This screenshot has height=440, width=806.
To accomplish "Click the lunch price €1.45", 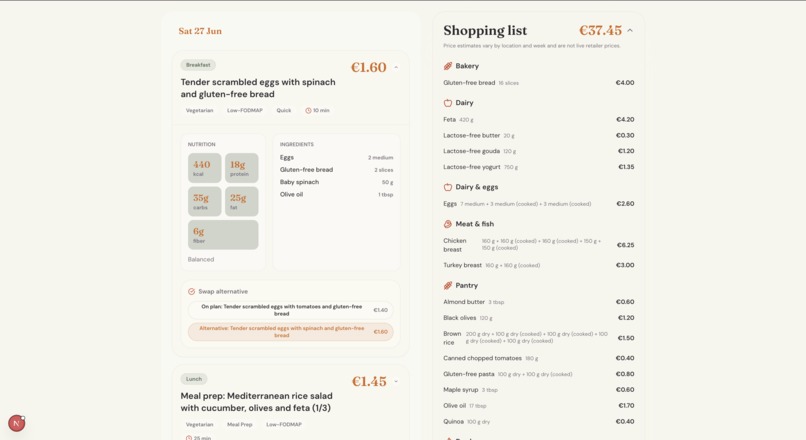I will [x=369, y=381].
